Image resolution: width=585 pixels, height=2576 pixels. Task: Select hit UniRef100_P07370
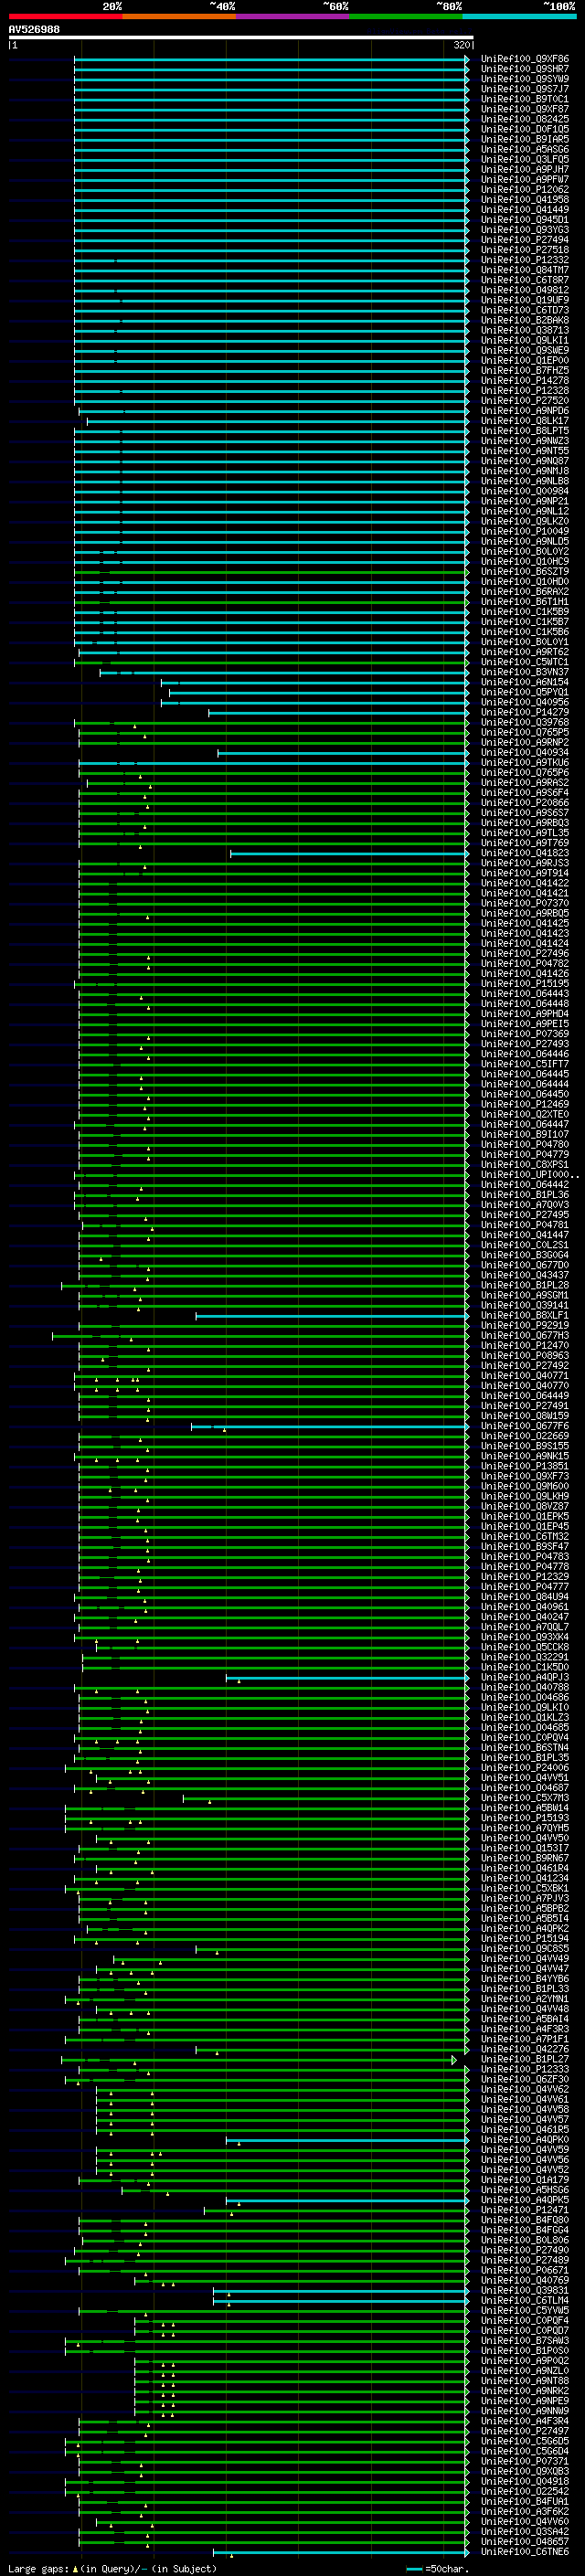tap(525, 903)
